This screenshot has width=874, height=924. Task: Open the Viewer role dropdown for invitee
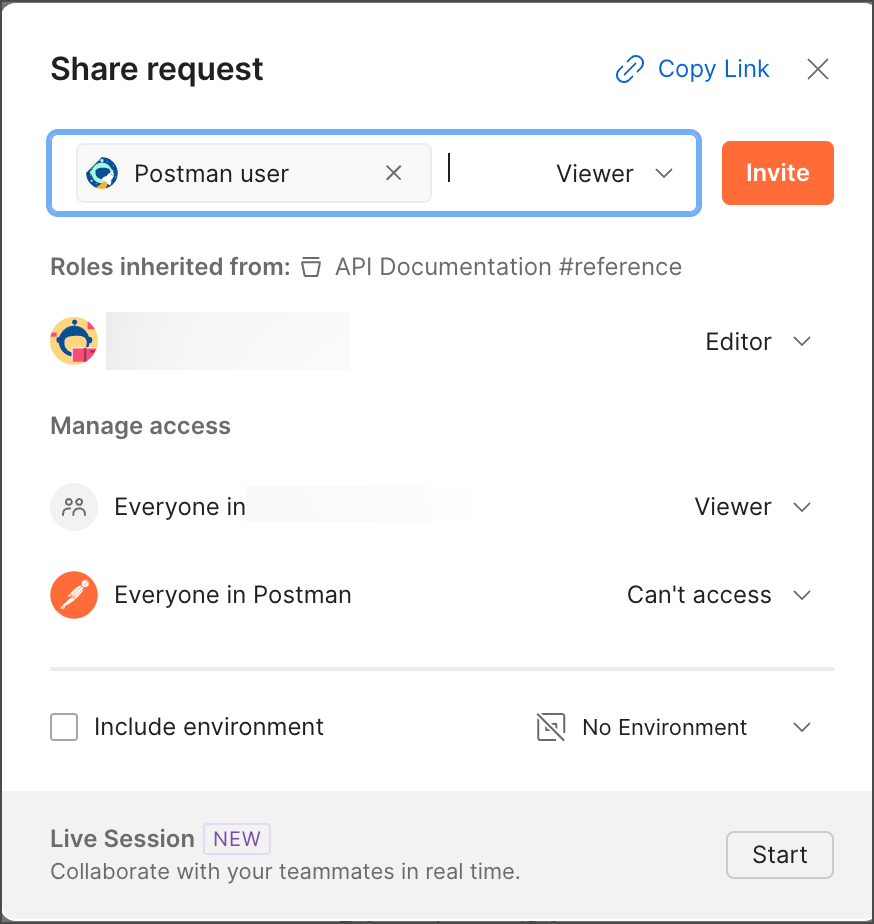pyautogui.click(x=614, y=173)
